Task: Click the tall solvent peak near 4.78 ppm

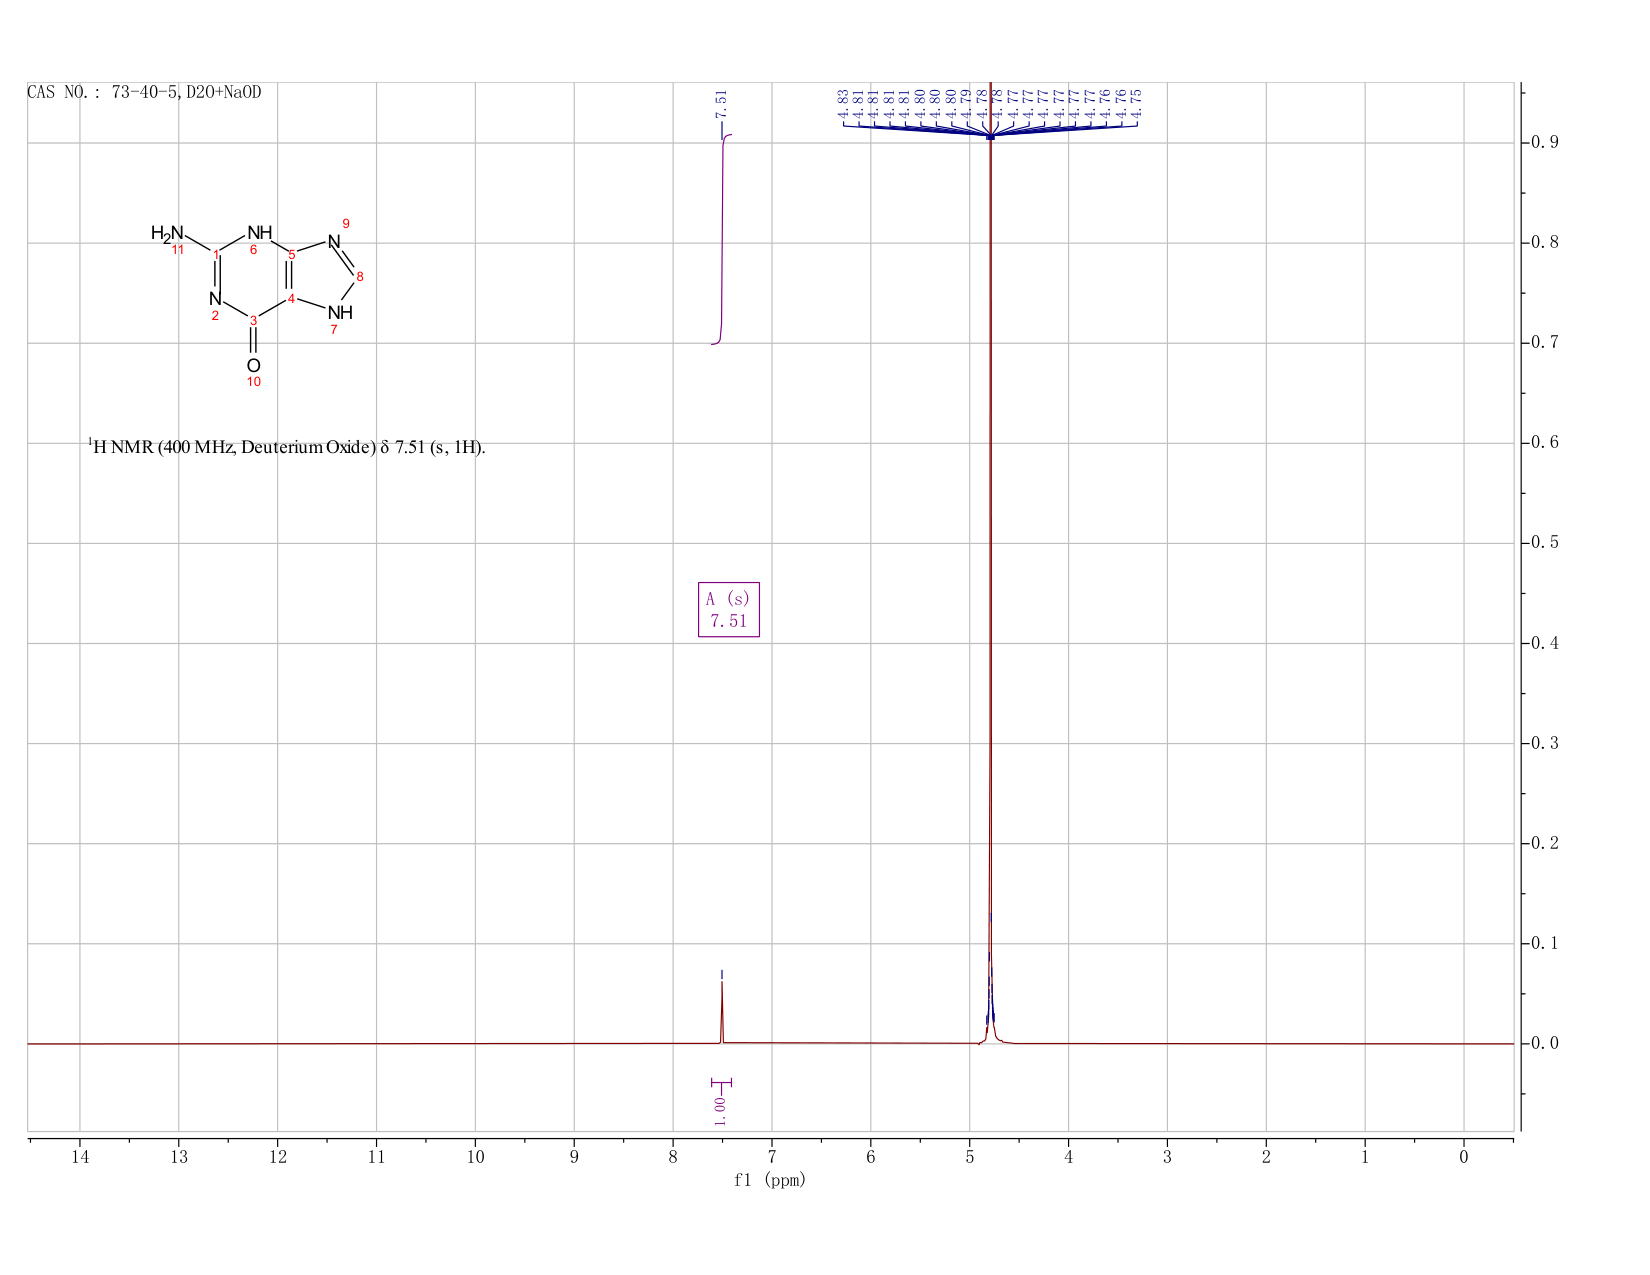Action: (x=990, y=560)
